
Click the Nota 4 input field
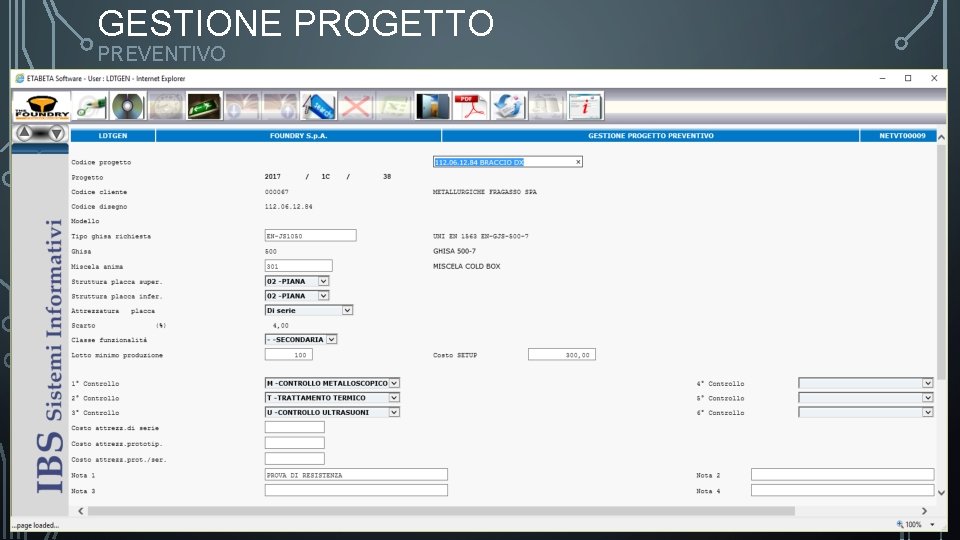(x=842, y=490)
